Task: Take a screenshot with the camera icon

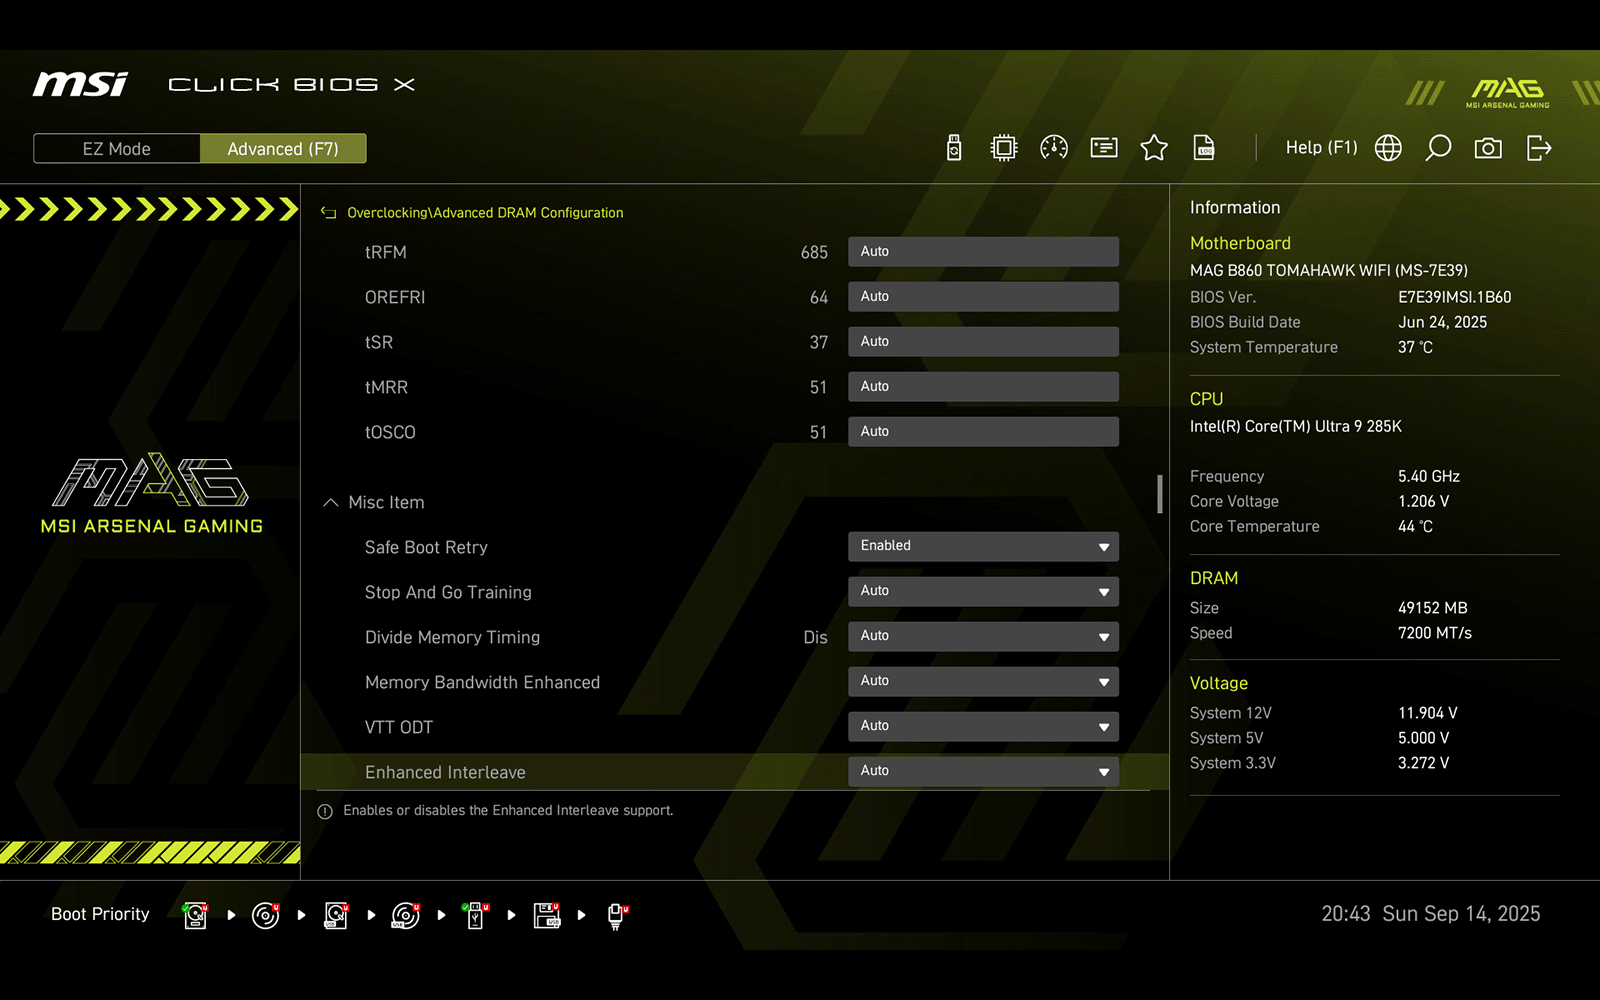Action: pos(1488,148)
